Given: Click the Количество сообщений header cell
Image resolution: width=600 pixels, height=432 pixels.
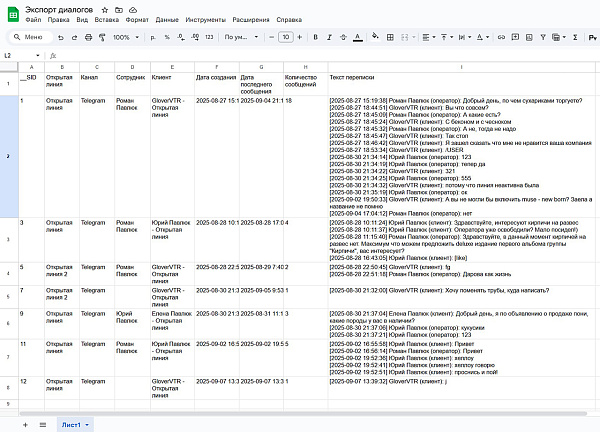Looking at the screenshot, I should point(305,84).
